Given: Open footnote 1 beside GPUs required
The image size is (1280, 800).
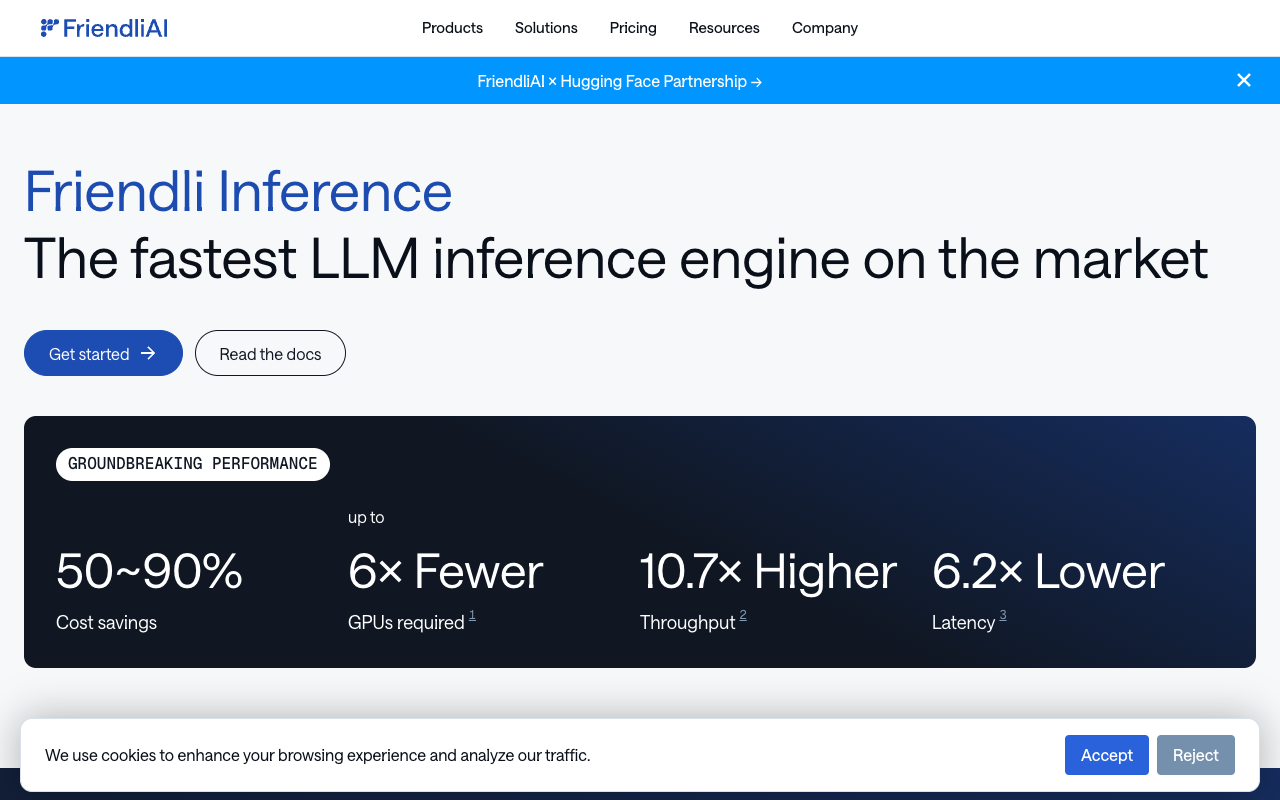Looking at the screenshot, I should pos(472,615).
